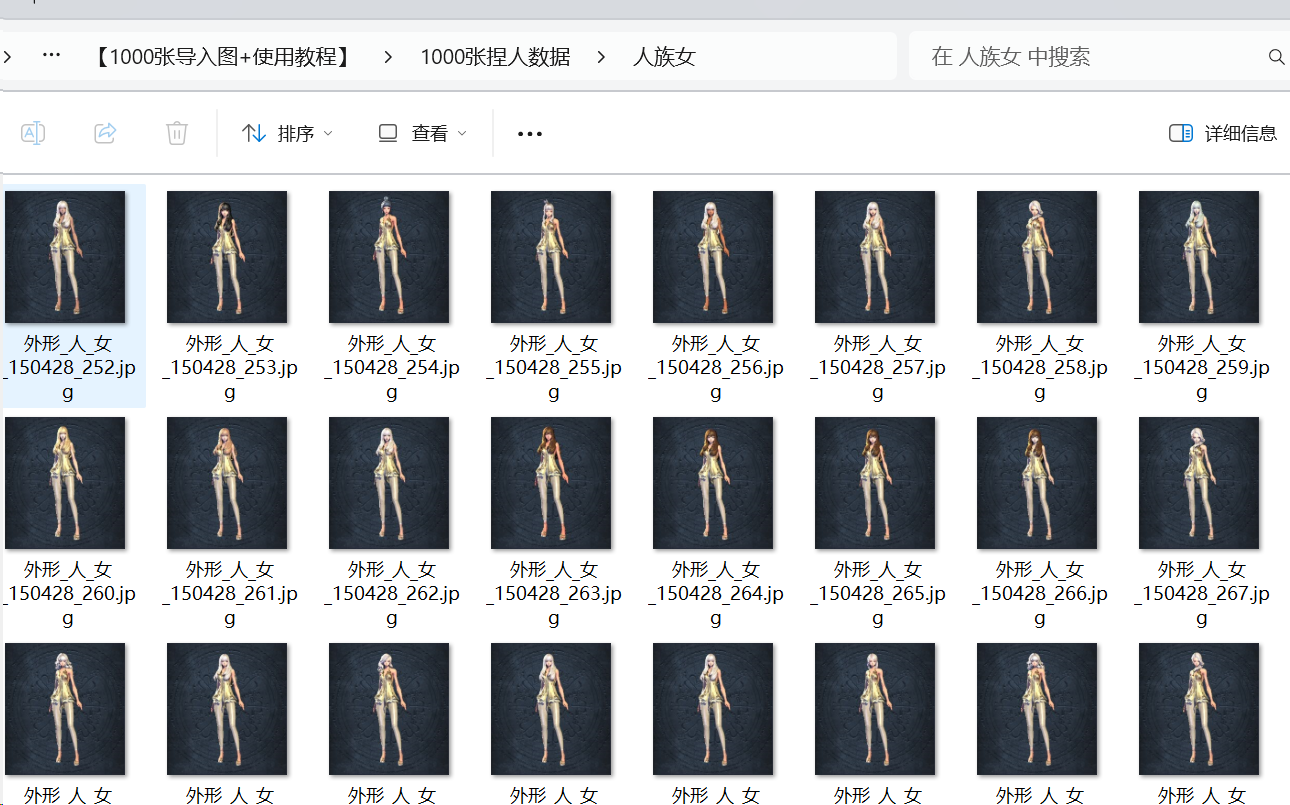Open the 排序 sort dropdown

pyautogui.click(x=288, y=133)
